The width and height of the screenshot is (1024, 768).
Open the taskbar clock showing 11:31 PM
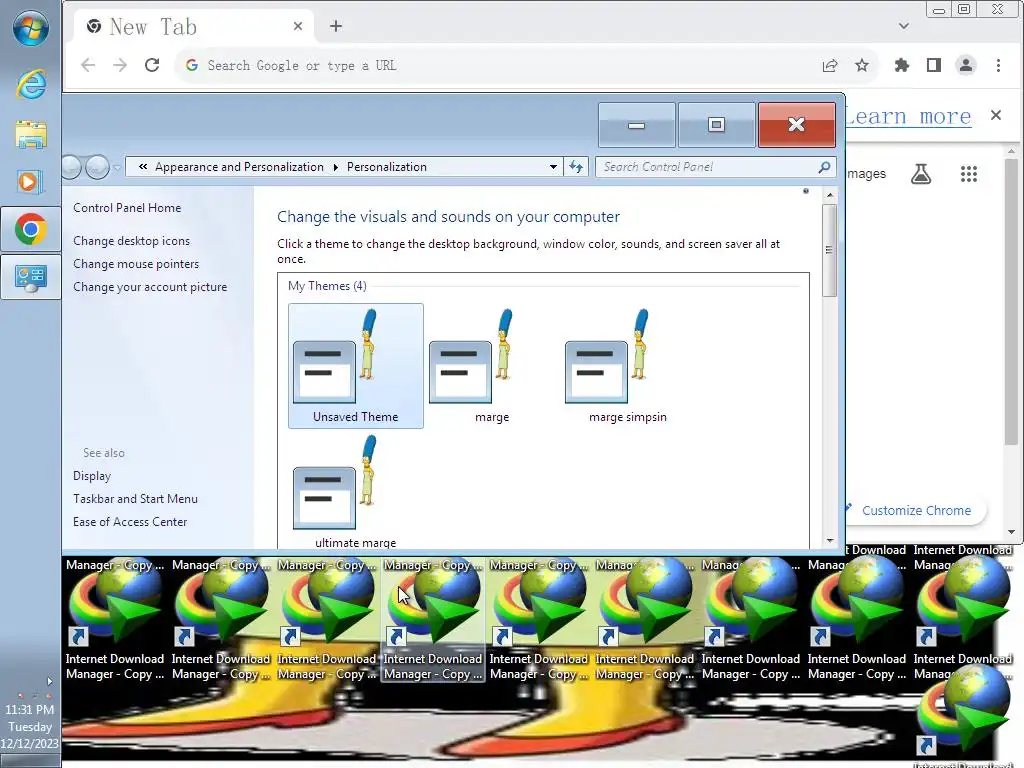pyautogui.click(x=30, y=727)
